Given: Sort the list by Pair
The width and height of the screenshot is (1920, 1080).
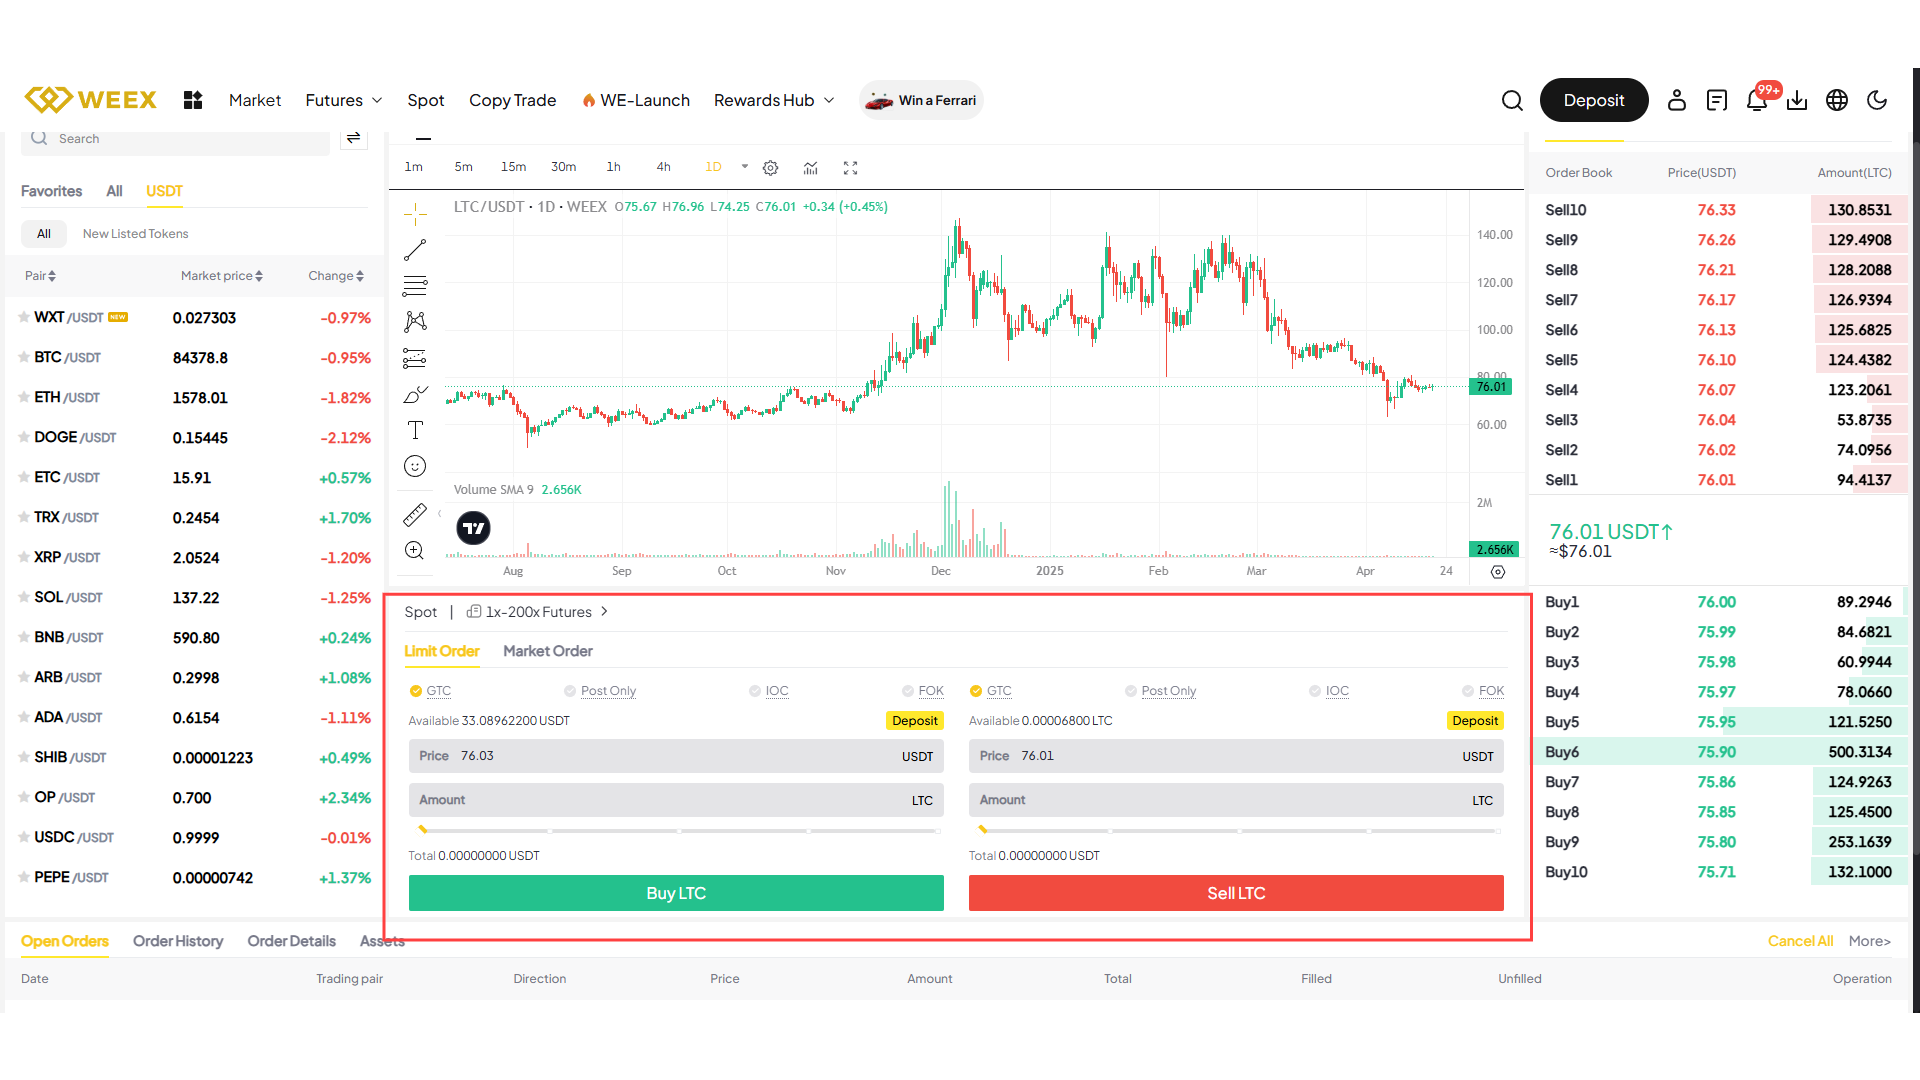Looking at the screenshot, I should pos(40,276).
